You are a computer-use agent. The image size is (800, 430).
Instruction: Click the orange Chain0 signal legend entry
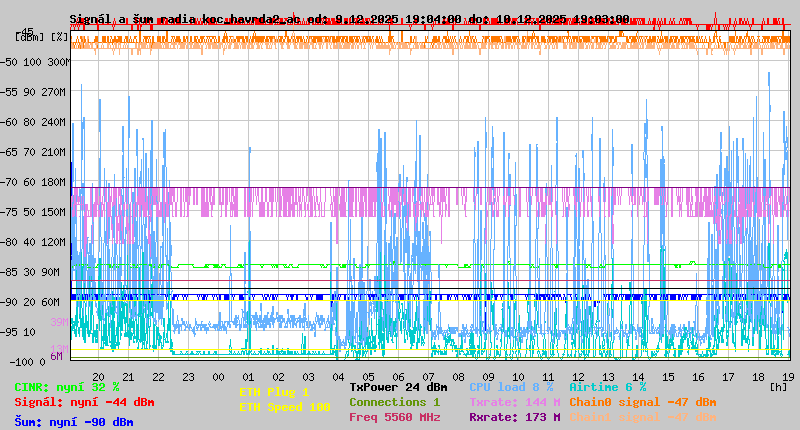643,402
